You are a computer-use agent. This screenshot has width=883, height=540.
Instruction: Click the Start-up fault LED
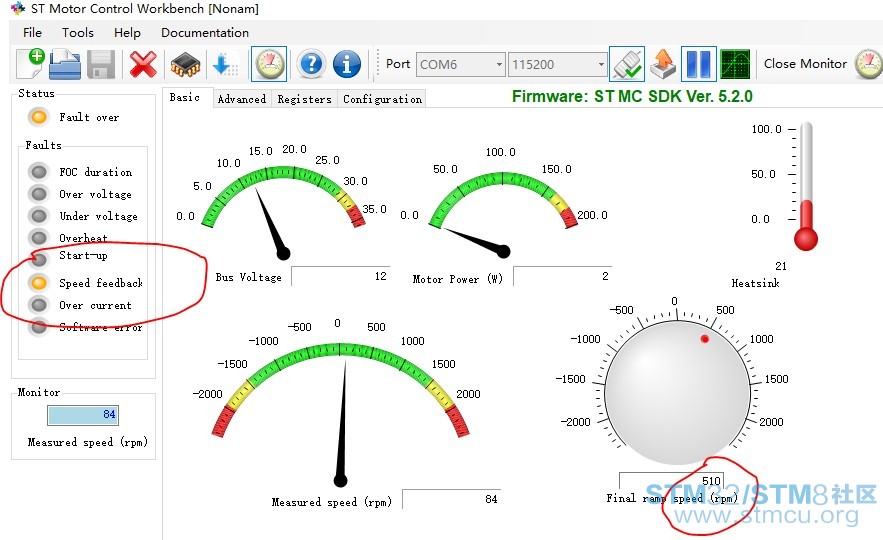coord(39,259)
